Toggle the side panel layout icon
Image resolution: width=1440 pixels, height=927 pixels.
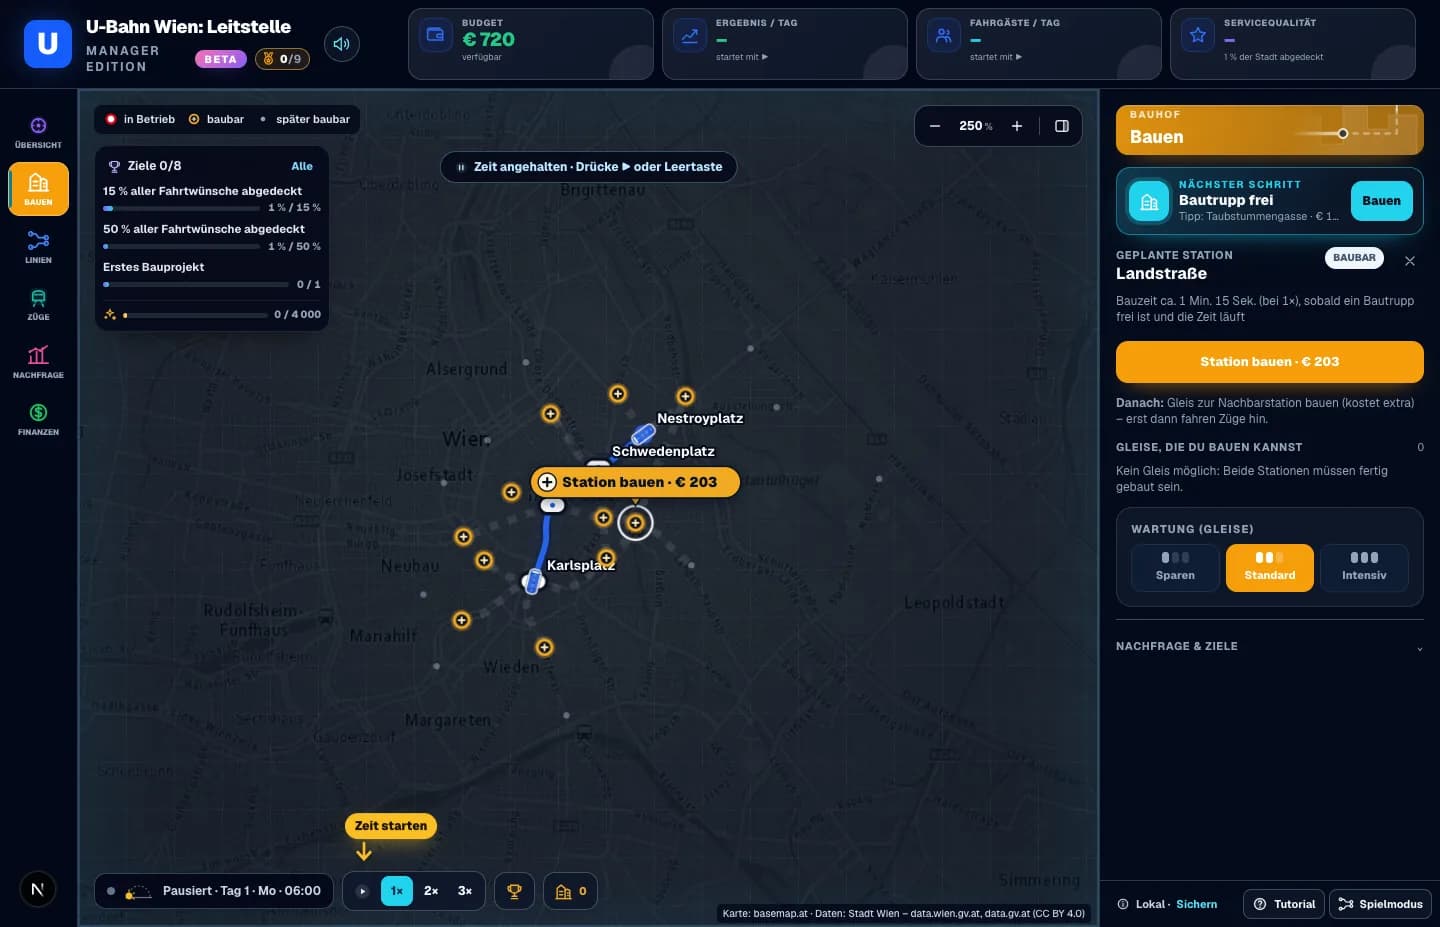click(1062, 126)
